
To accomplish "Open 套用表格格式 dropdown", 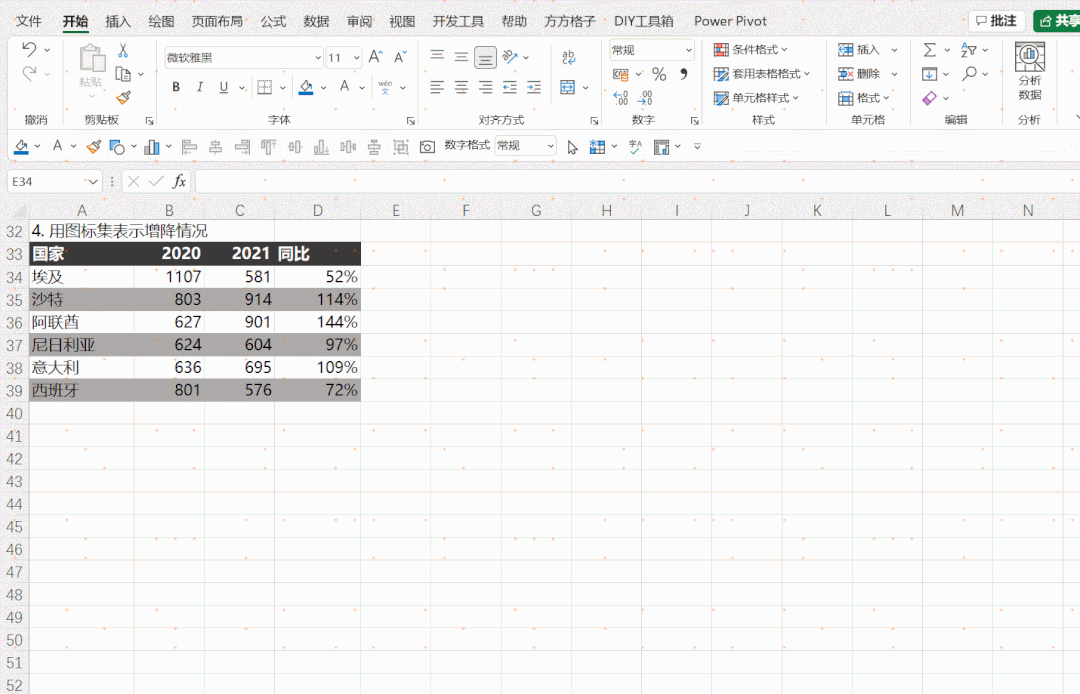I will [x=762, y=74].
